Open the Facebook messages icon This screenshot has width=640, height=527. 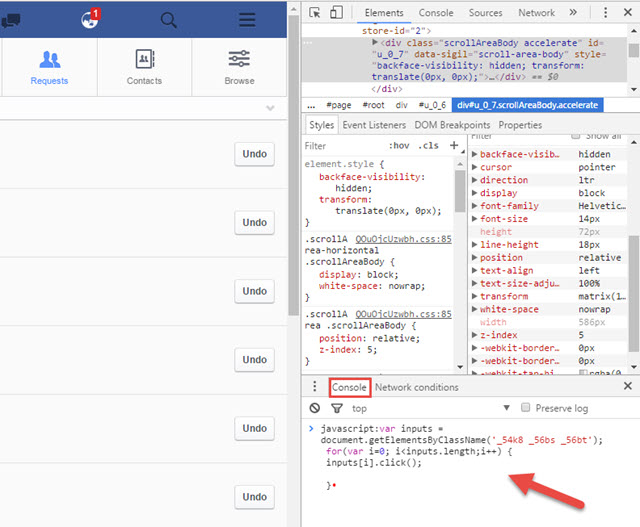[x=11, y=20]
